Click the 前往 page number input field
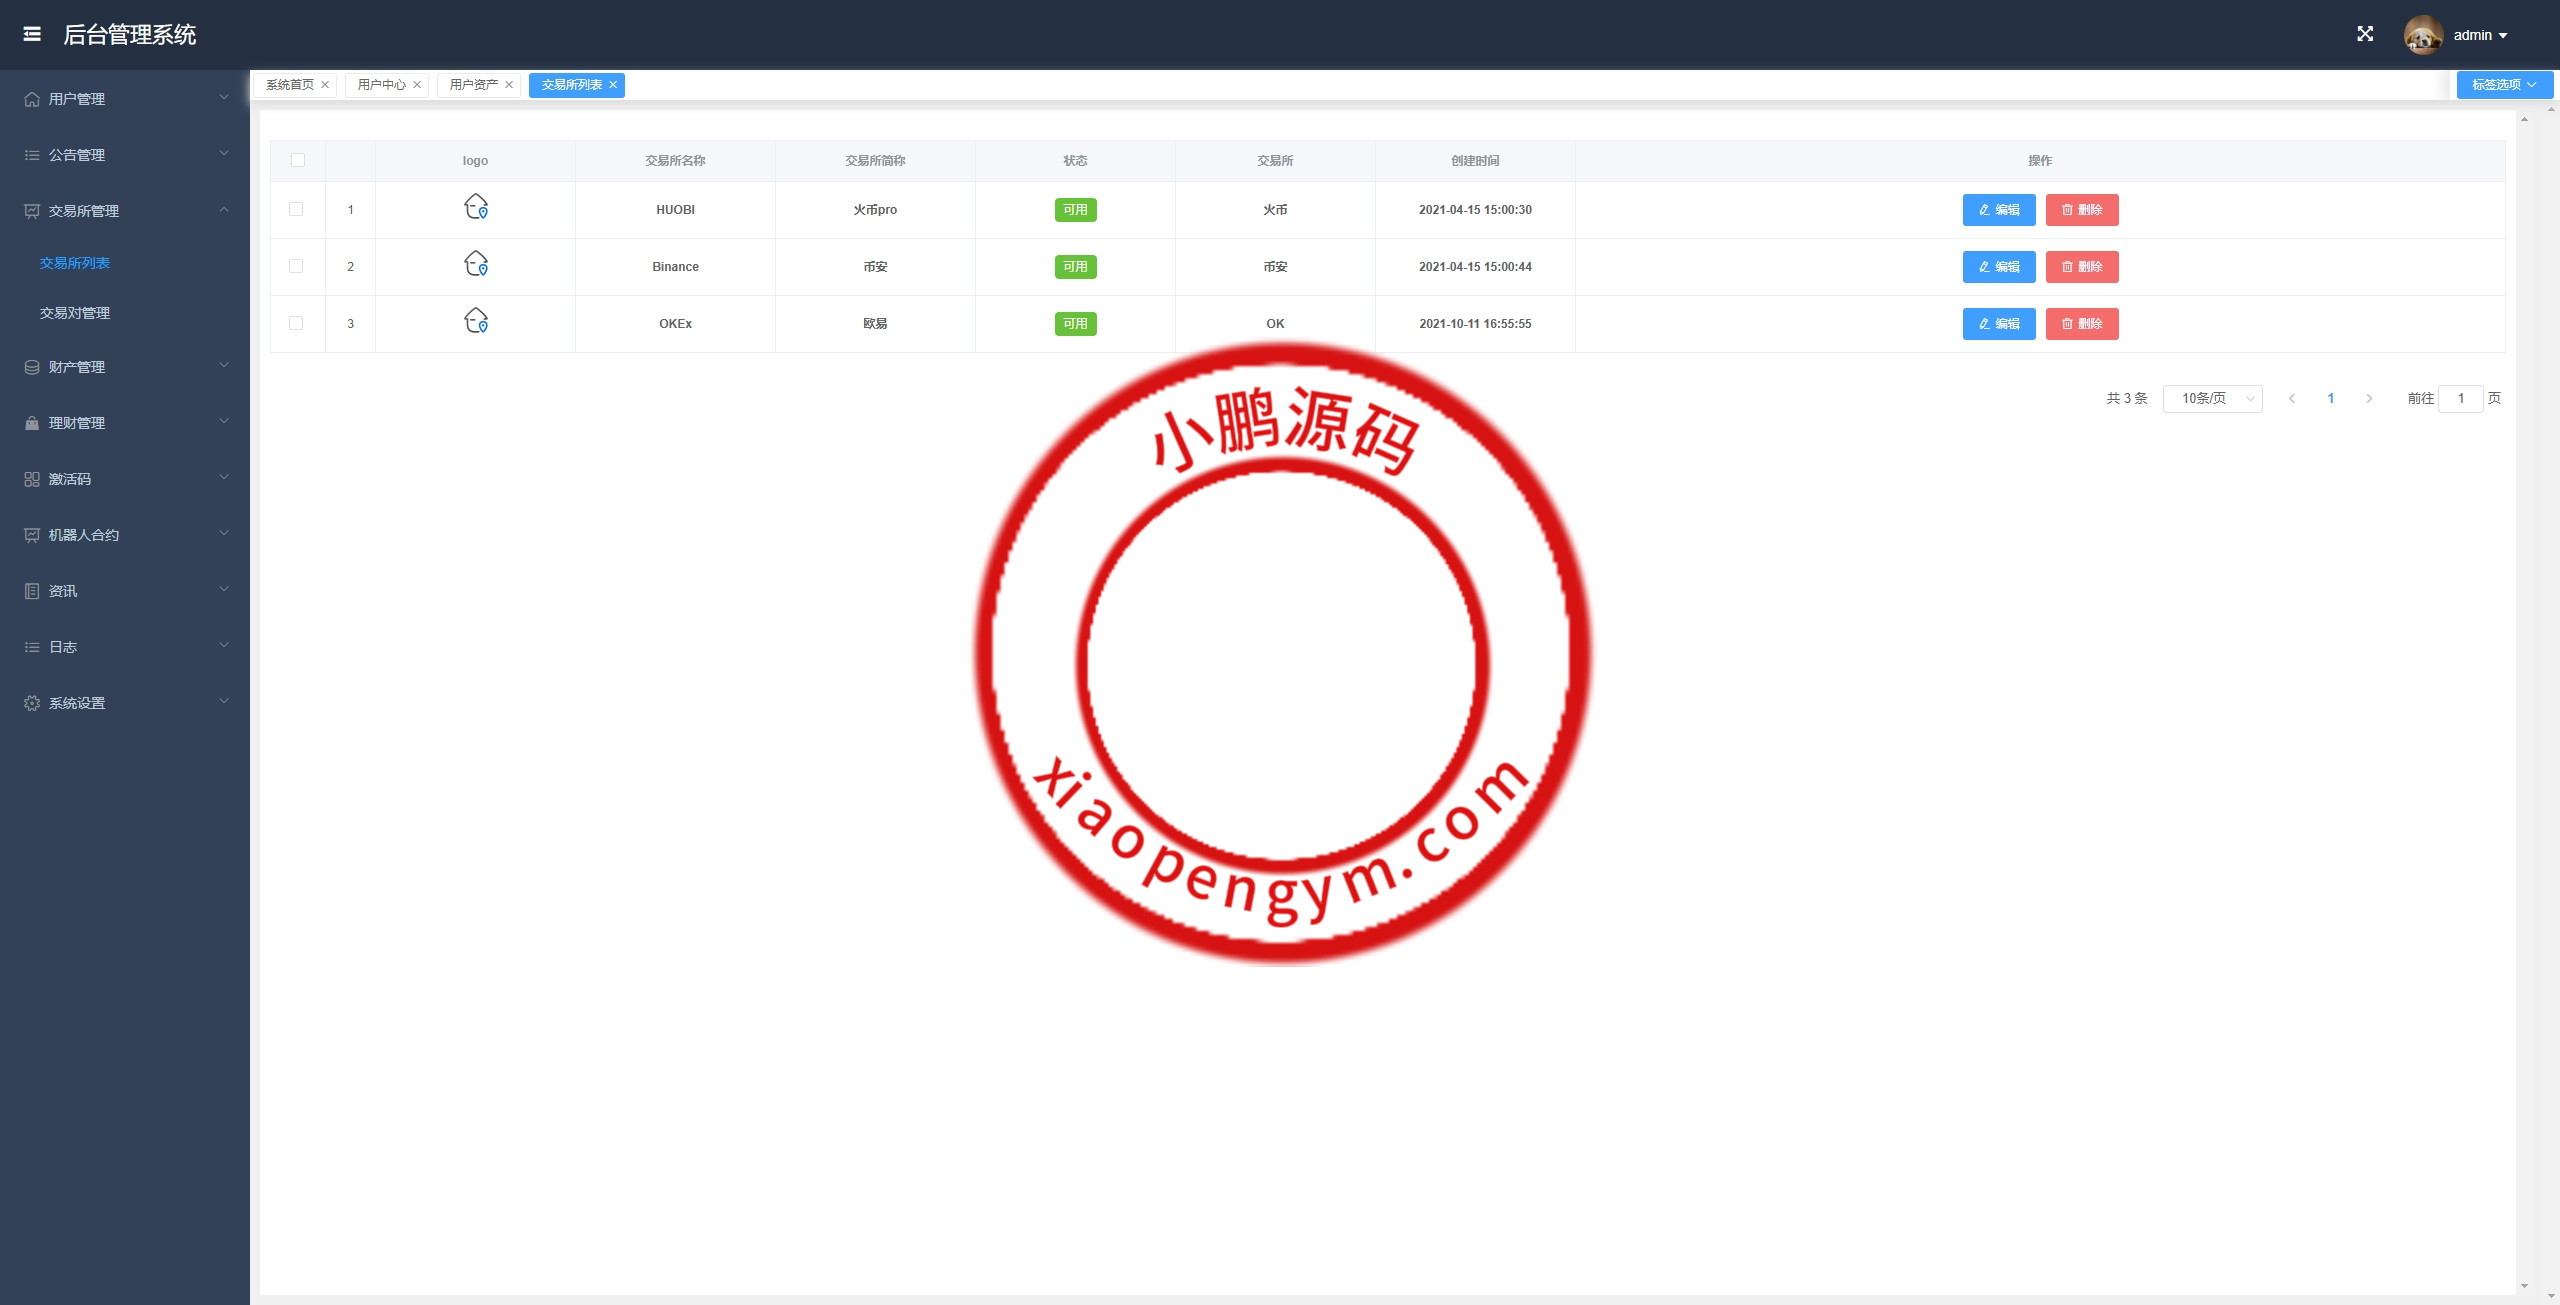 pos(2460,399)
